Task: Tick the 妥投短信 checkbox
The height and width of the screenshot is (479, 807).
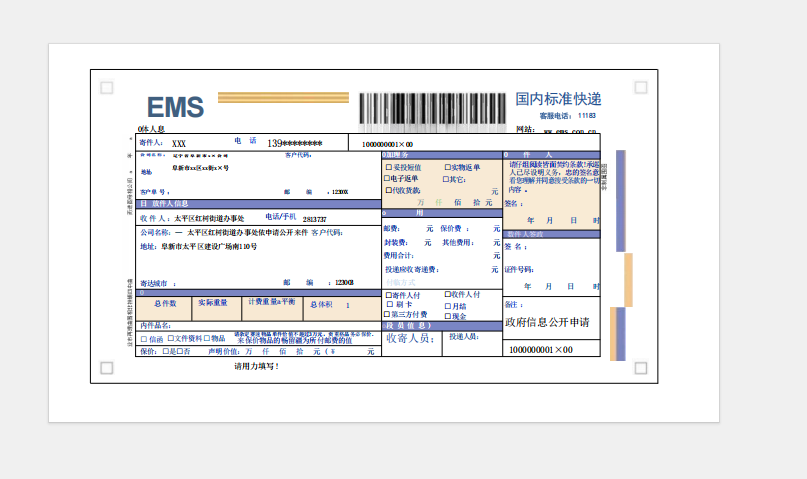Action: 389,167
